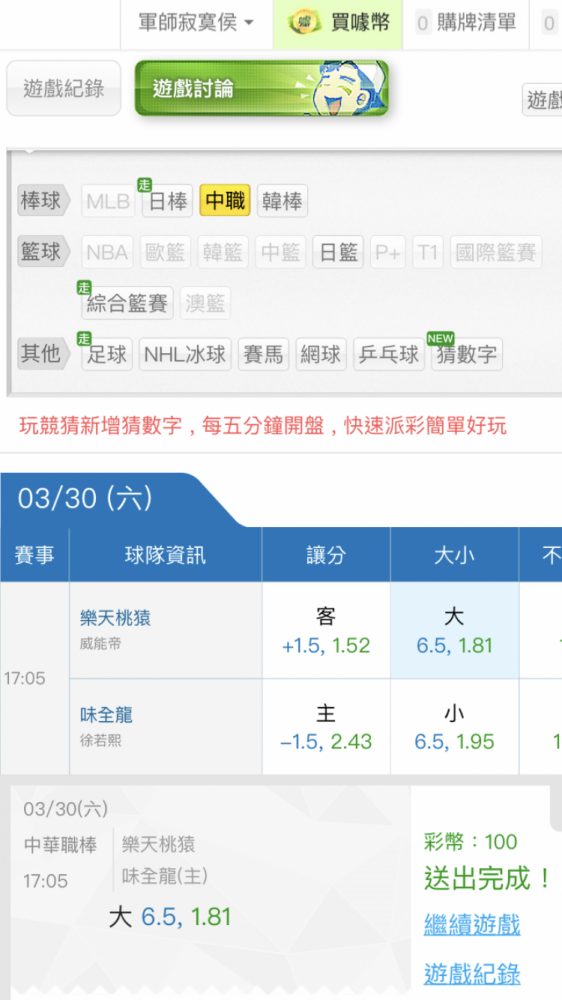Select the 韓棒 league tab

283,202
